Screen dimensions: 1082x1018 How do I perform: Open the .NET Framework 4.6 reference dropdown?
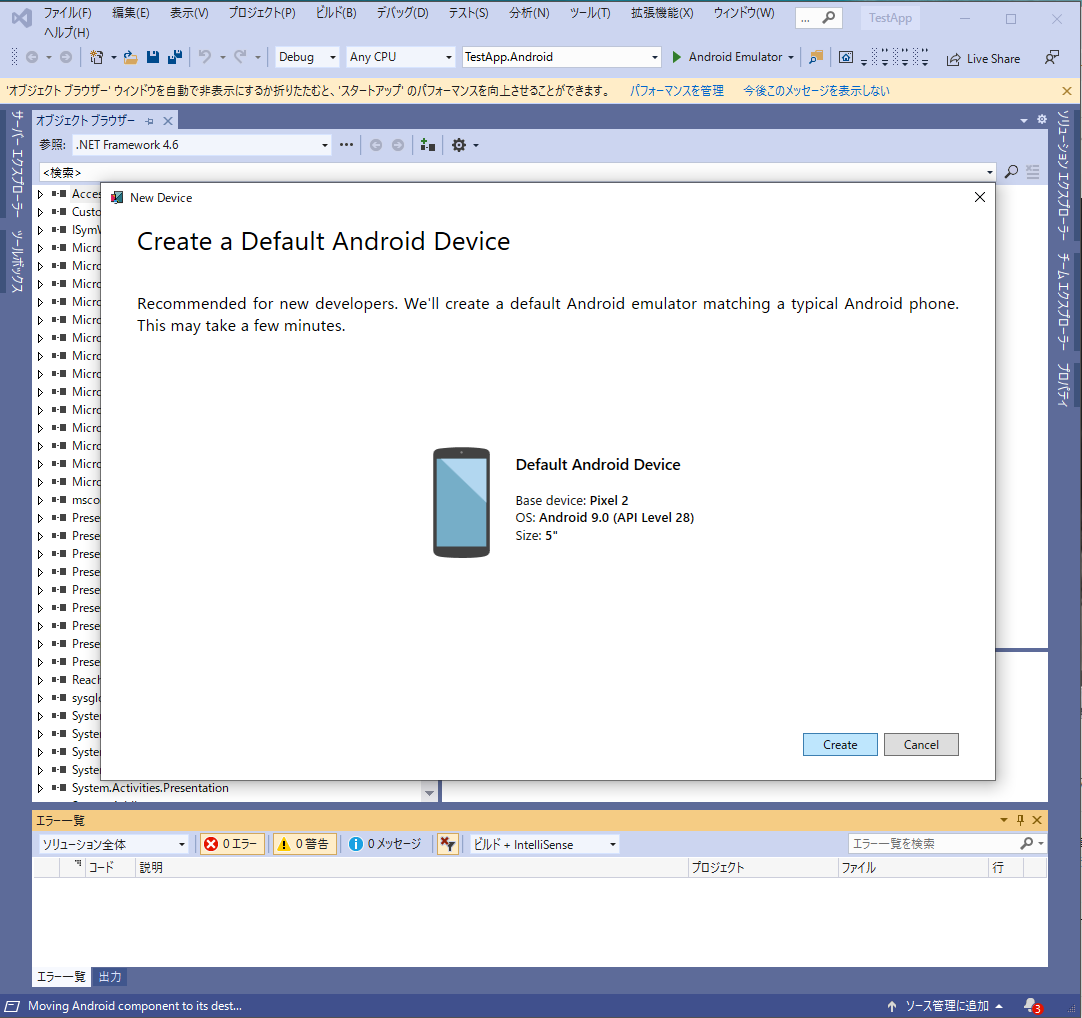325,145
